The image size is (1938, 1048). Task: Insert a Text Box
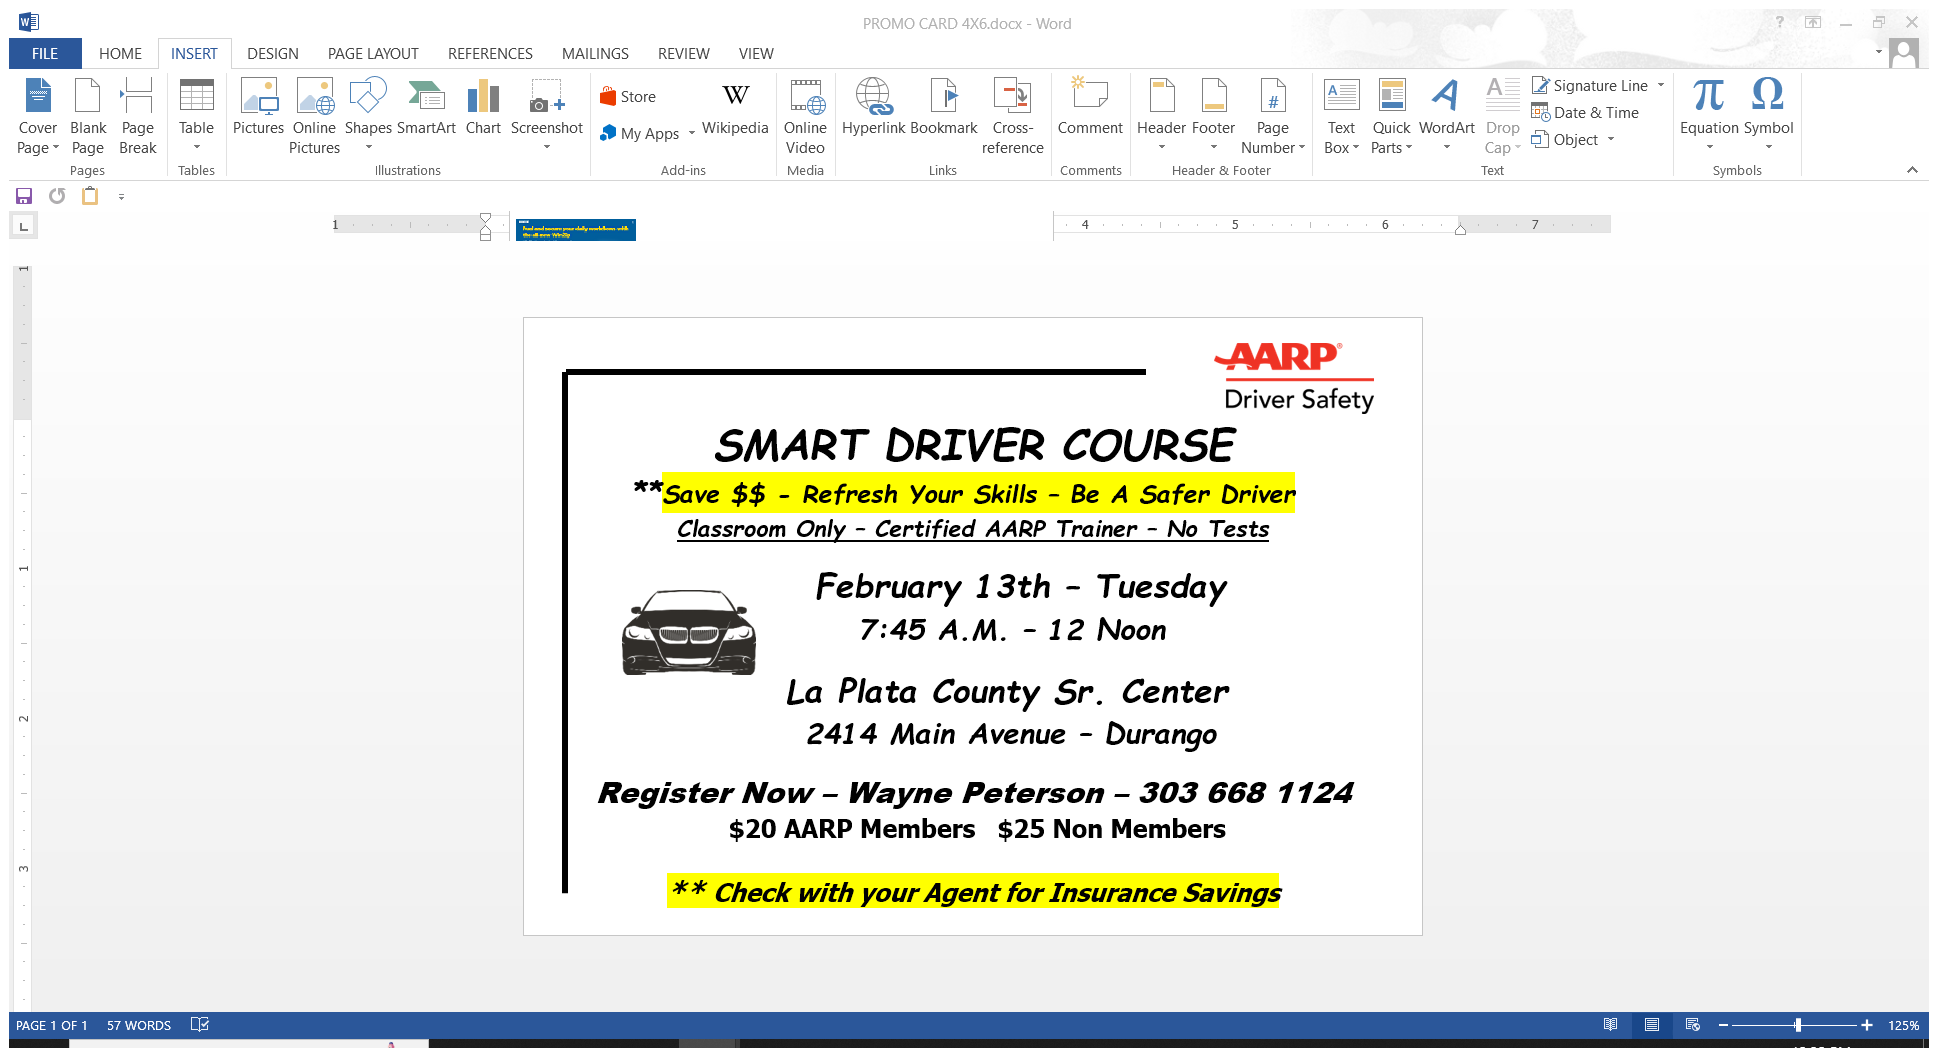point(1341,116)
